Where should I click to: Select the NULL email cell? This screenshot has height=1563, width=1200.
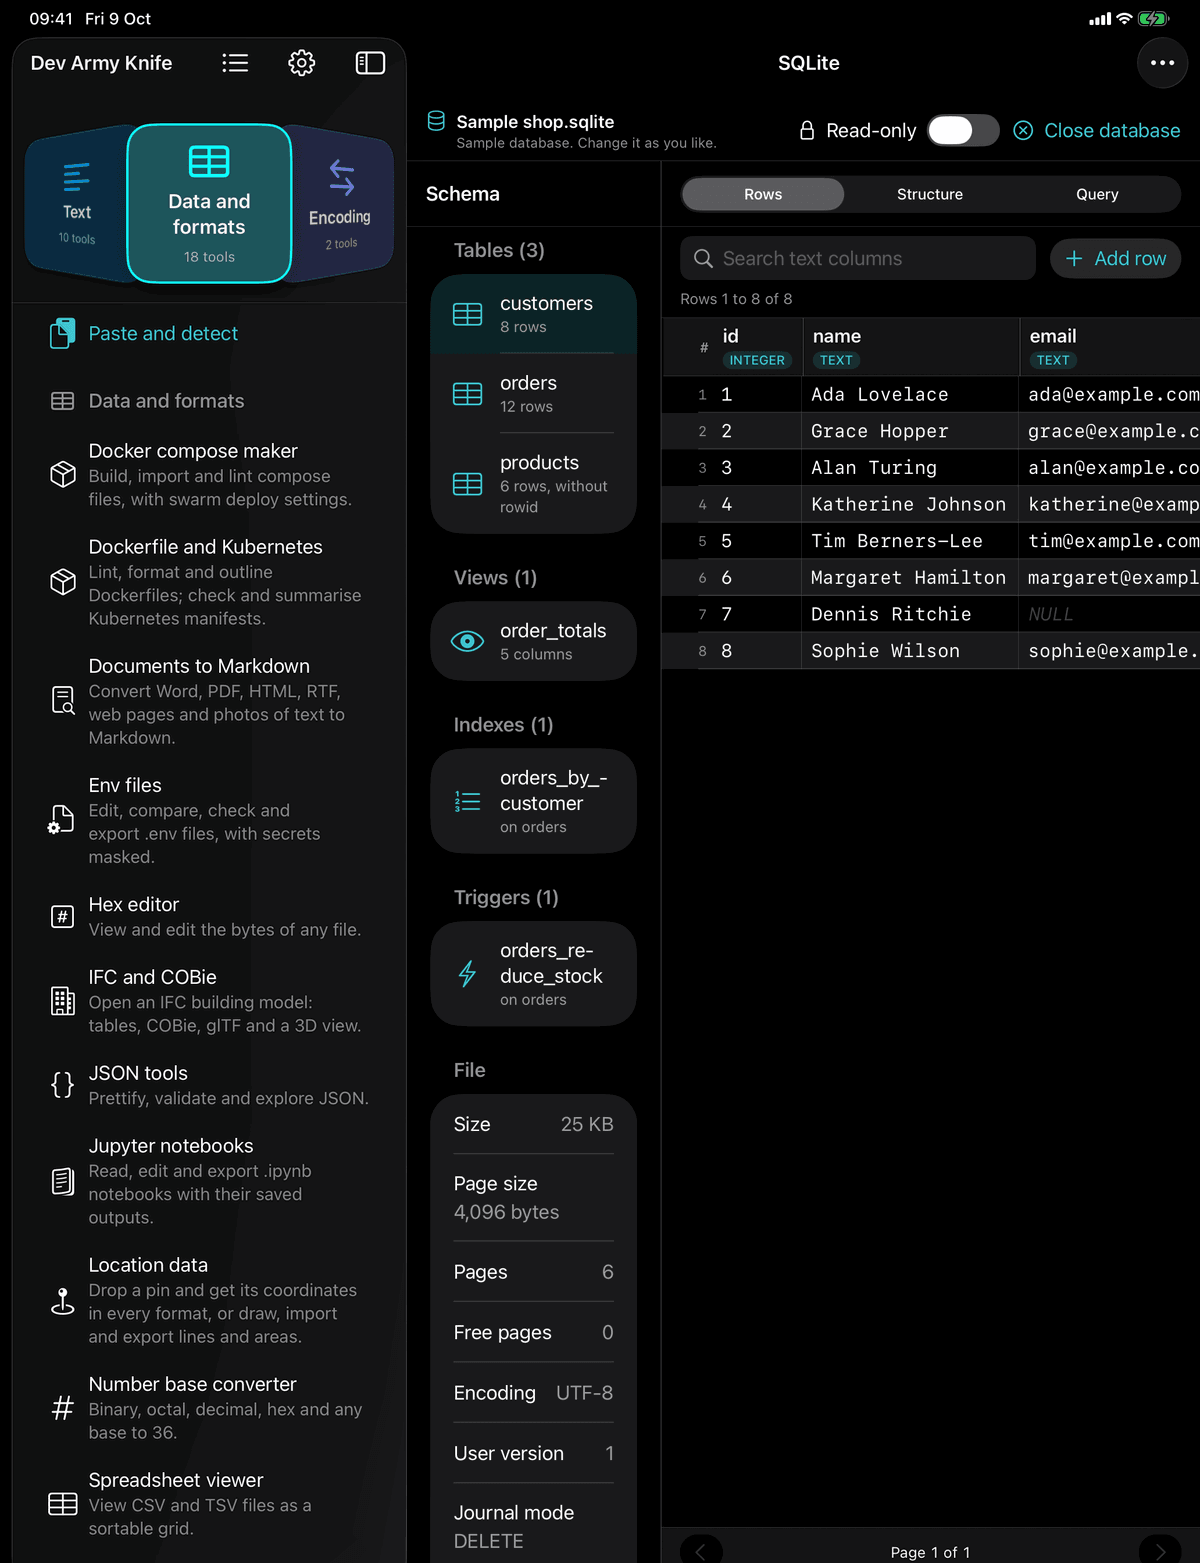(x=1110, y=614)
